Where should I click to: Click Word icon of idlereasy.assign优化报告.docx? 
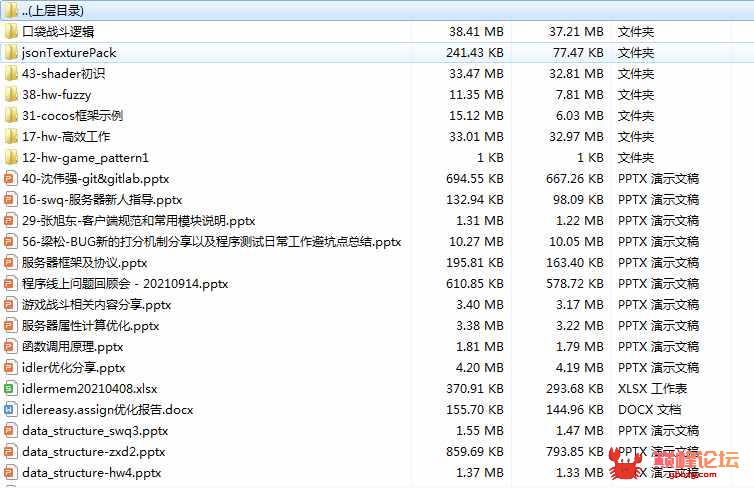[10, 410]
